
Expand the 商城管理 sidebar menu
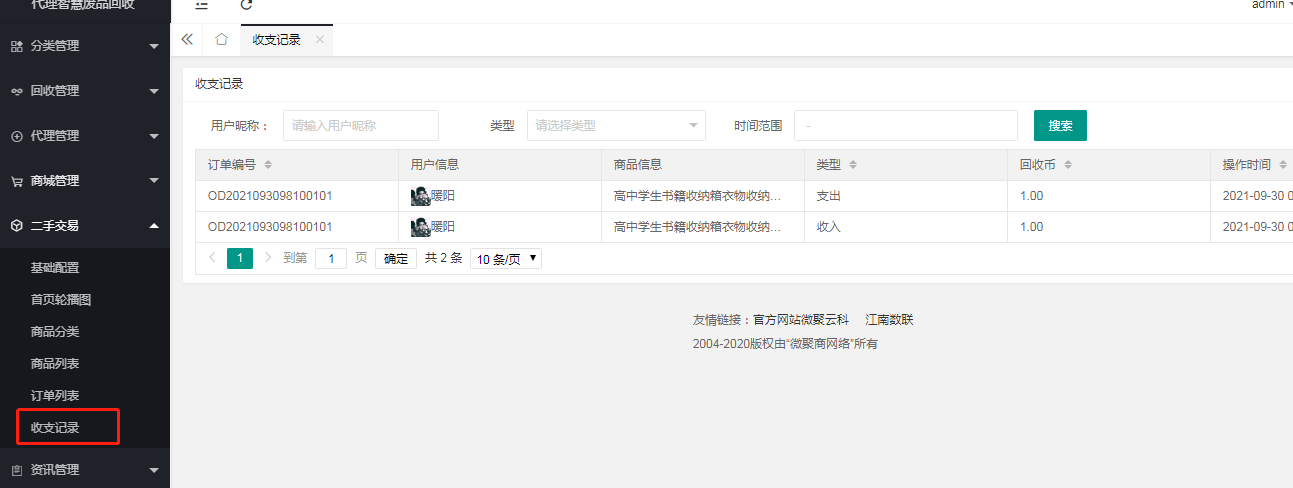click(85, 181)
